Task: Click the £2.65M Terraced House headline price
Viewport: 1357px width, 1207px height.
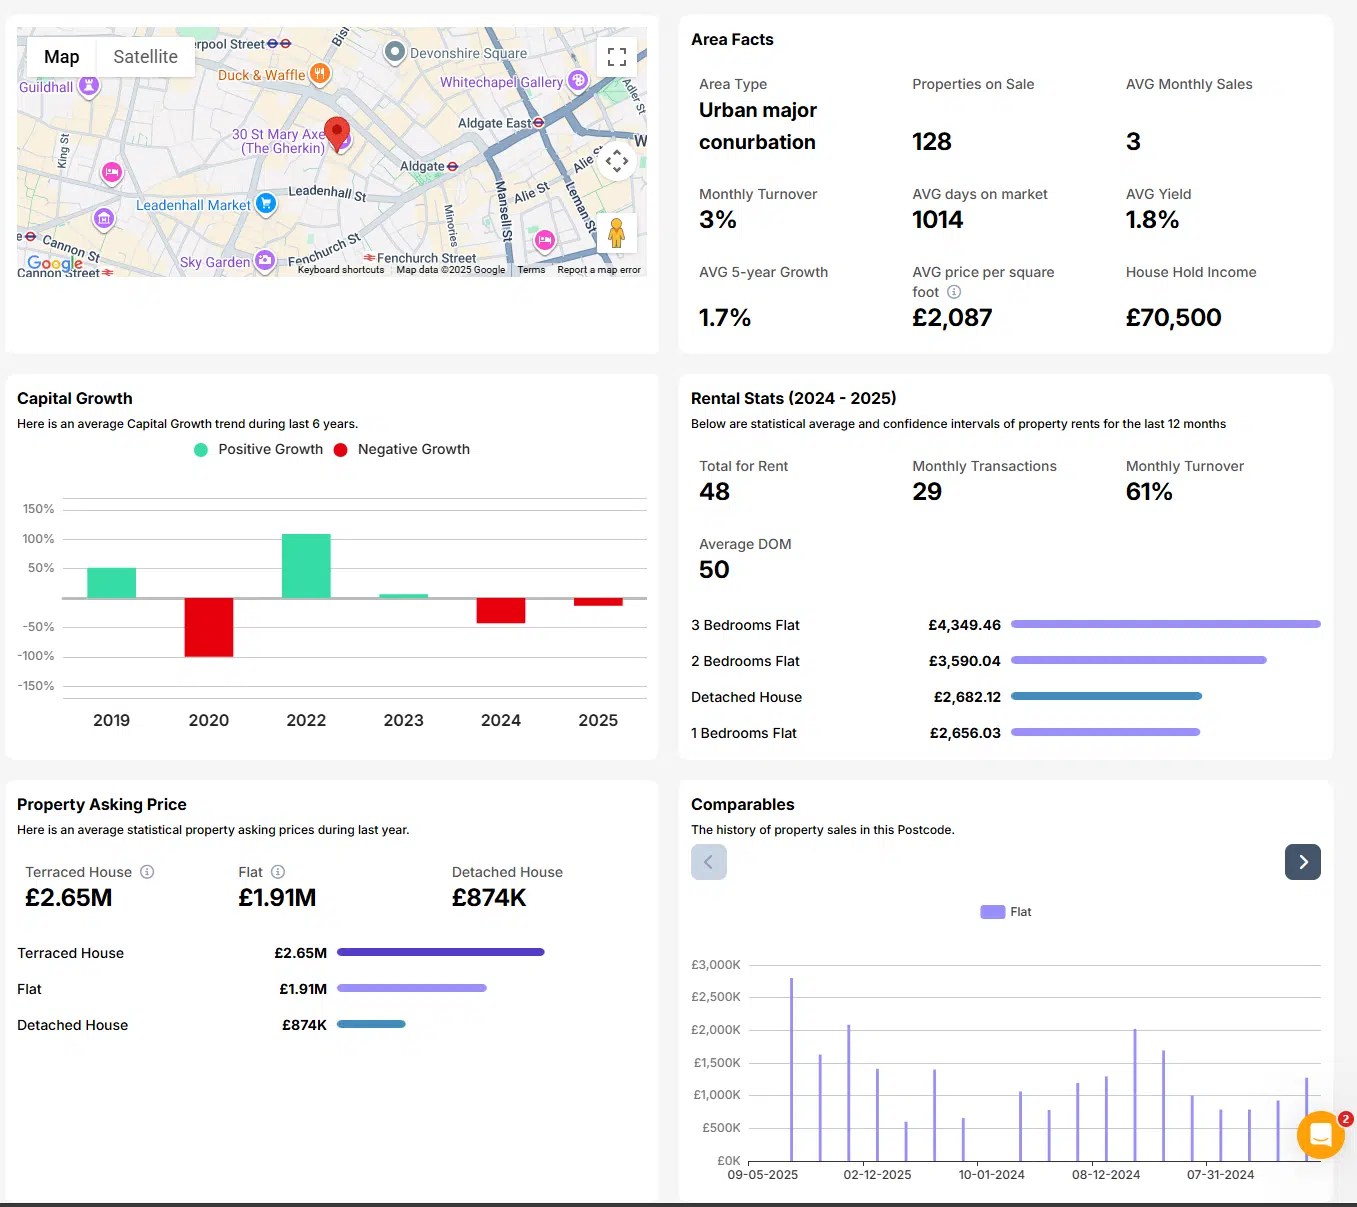Action: point(69,898)
